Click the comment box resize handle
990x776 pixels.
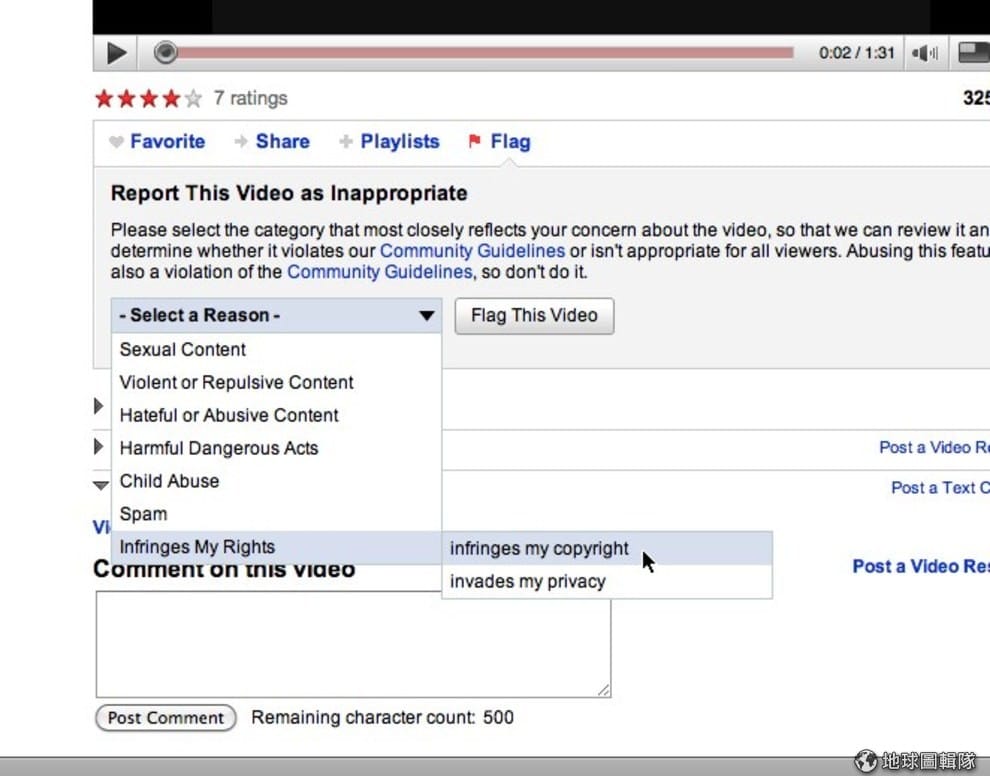[x=604, y=690]
